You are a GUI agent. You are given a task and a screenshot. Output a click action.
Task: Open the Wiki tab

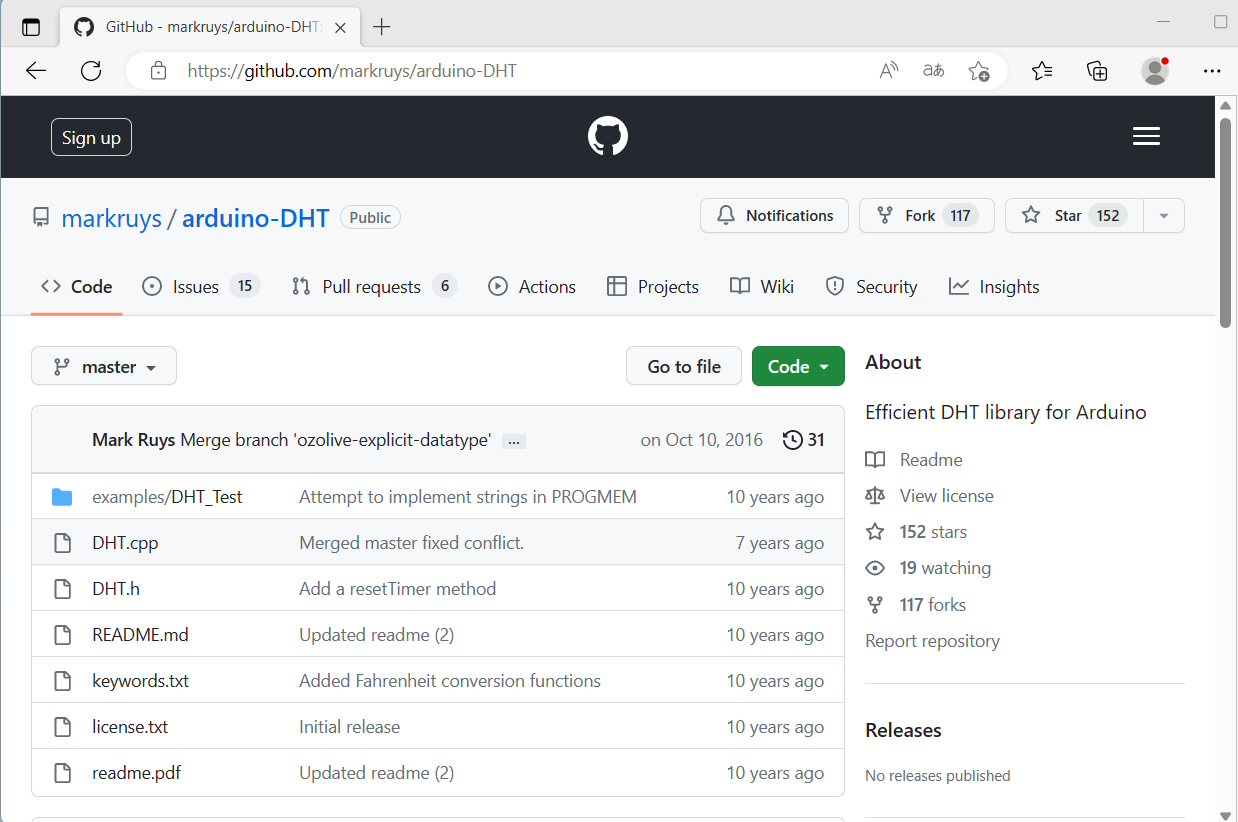tap(762, 287)
